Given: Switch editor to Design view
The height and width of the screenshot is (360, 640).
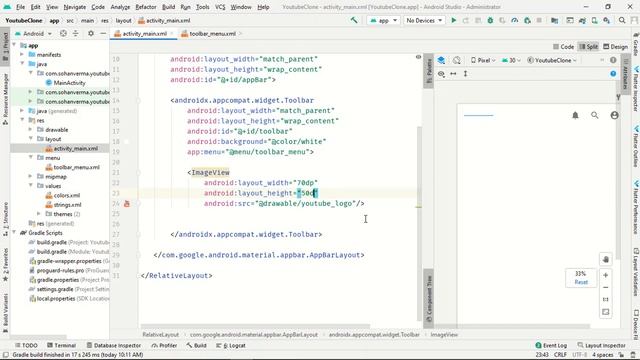Looking at the screenshot, I should [x=616, y=47].
